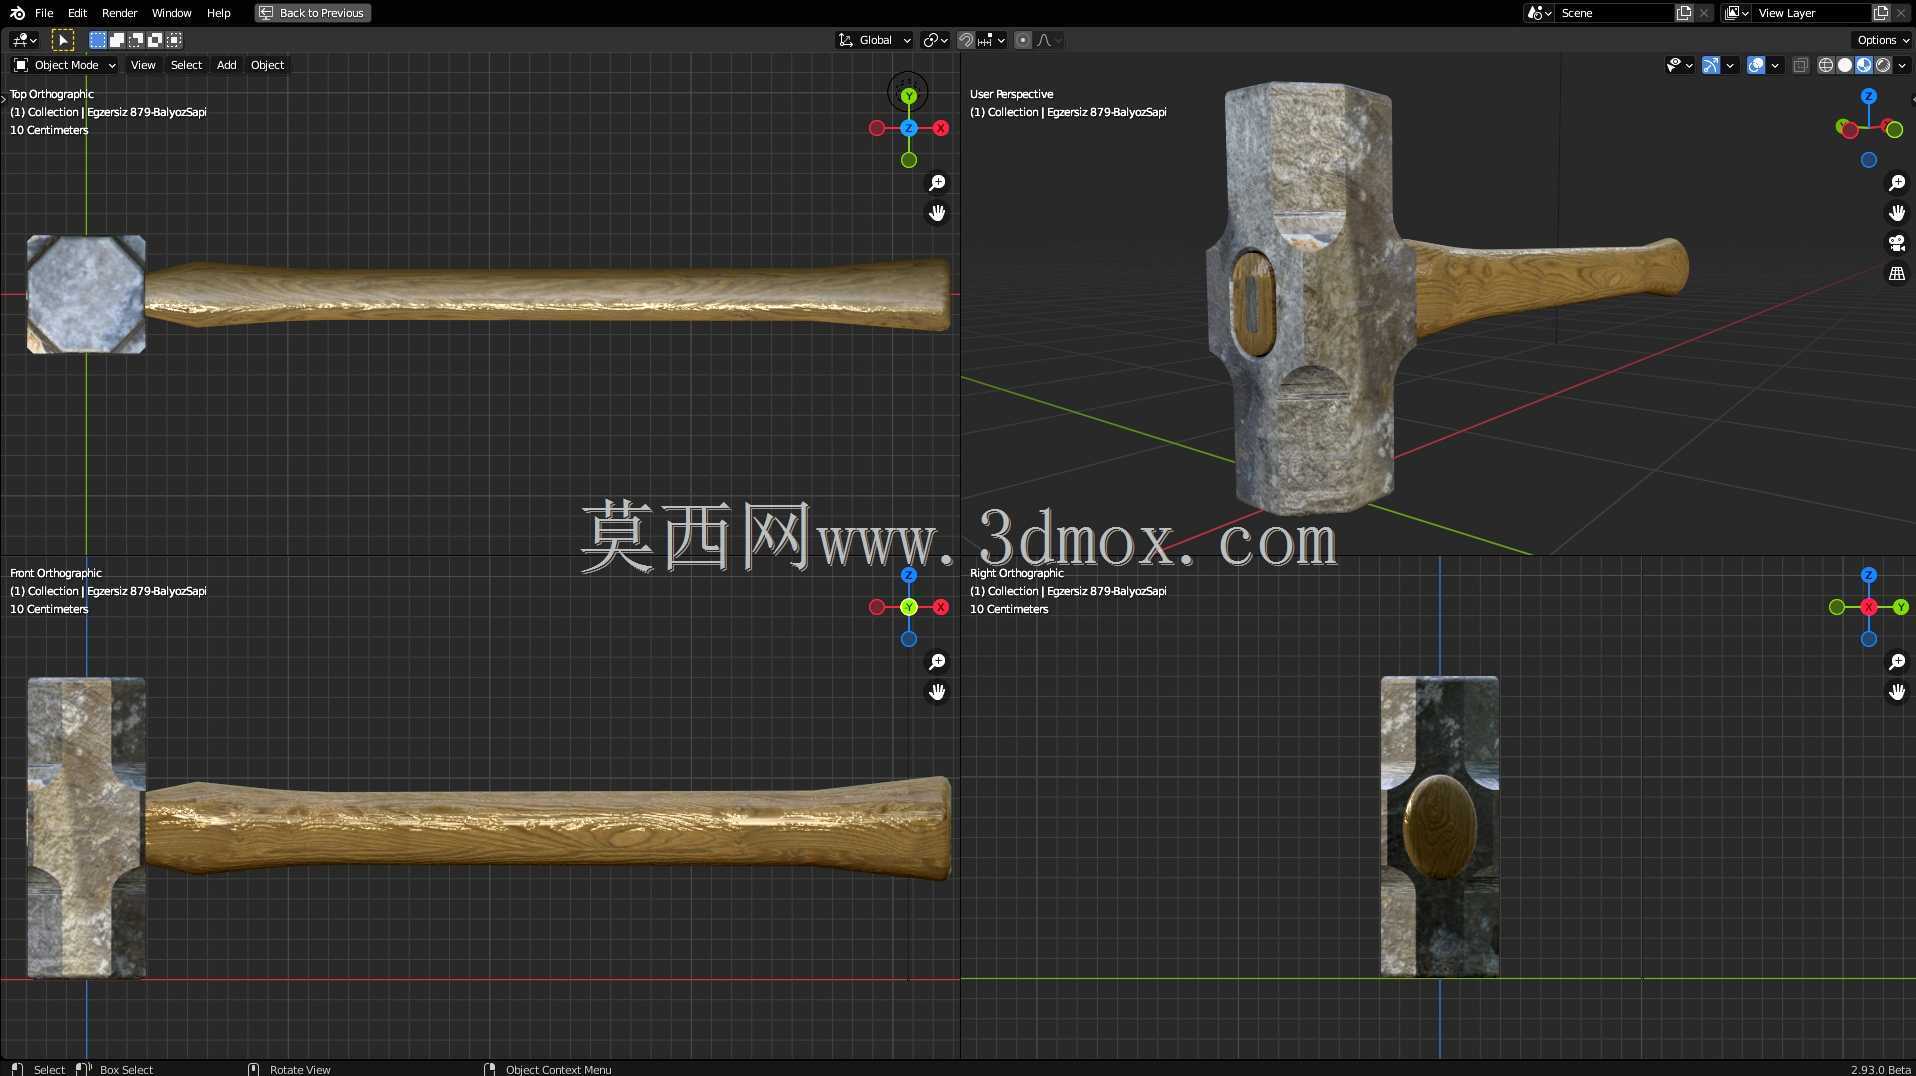Toggle Show Gizmo button
Screen dimensions: 1916x1076
[1711, 65]
